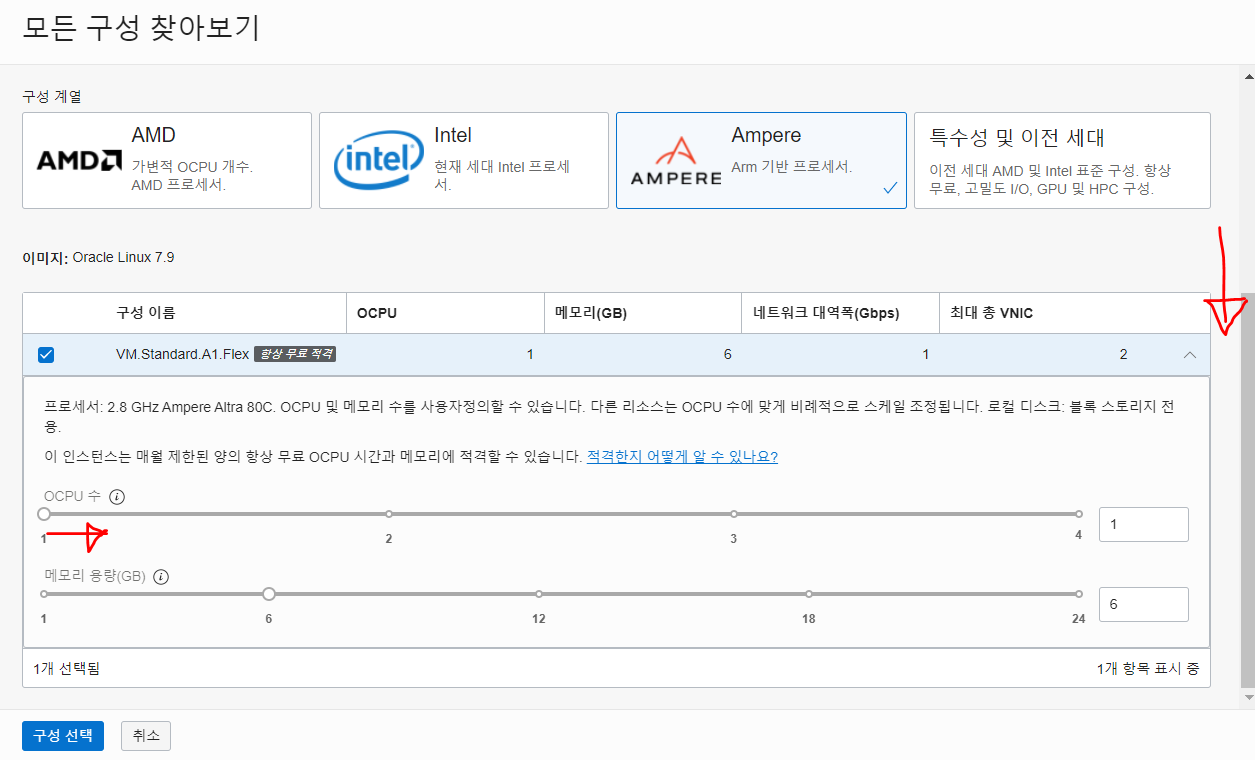
Task: Open the 적격한지 어떻게 알 수 있나요? link
Action: 682,456
